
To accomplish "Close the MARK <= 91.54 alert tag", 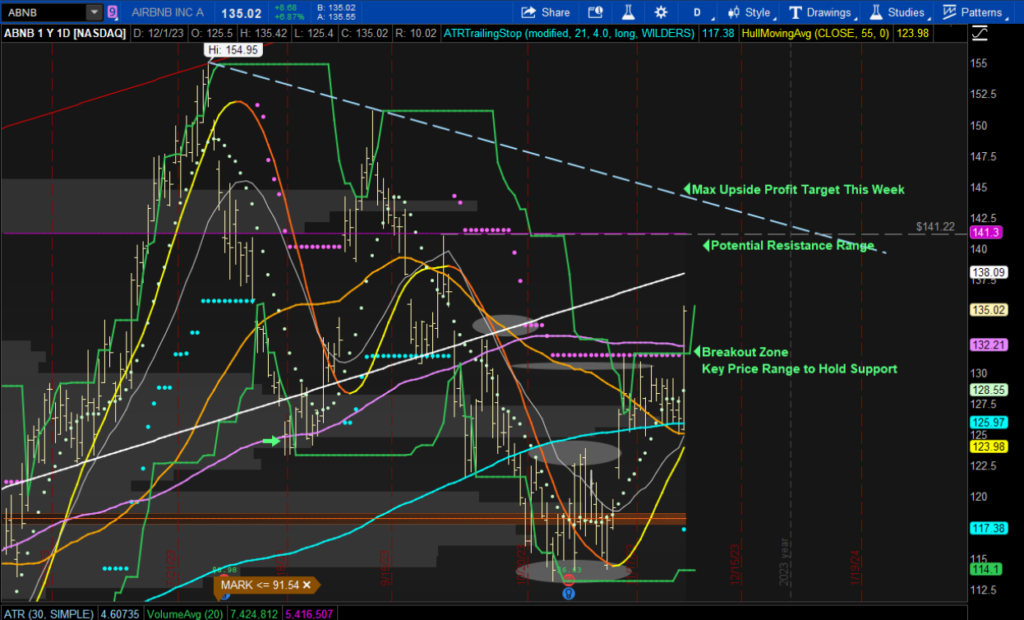I will coord(307,584).
